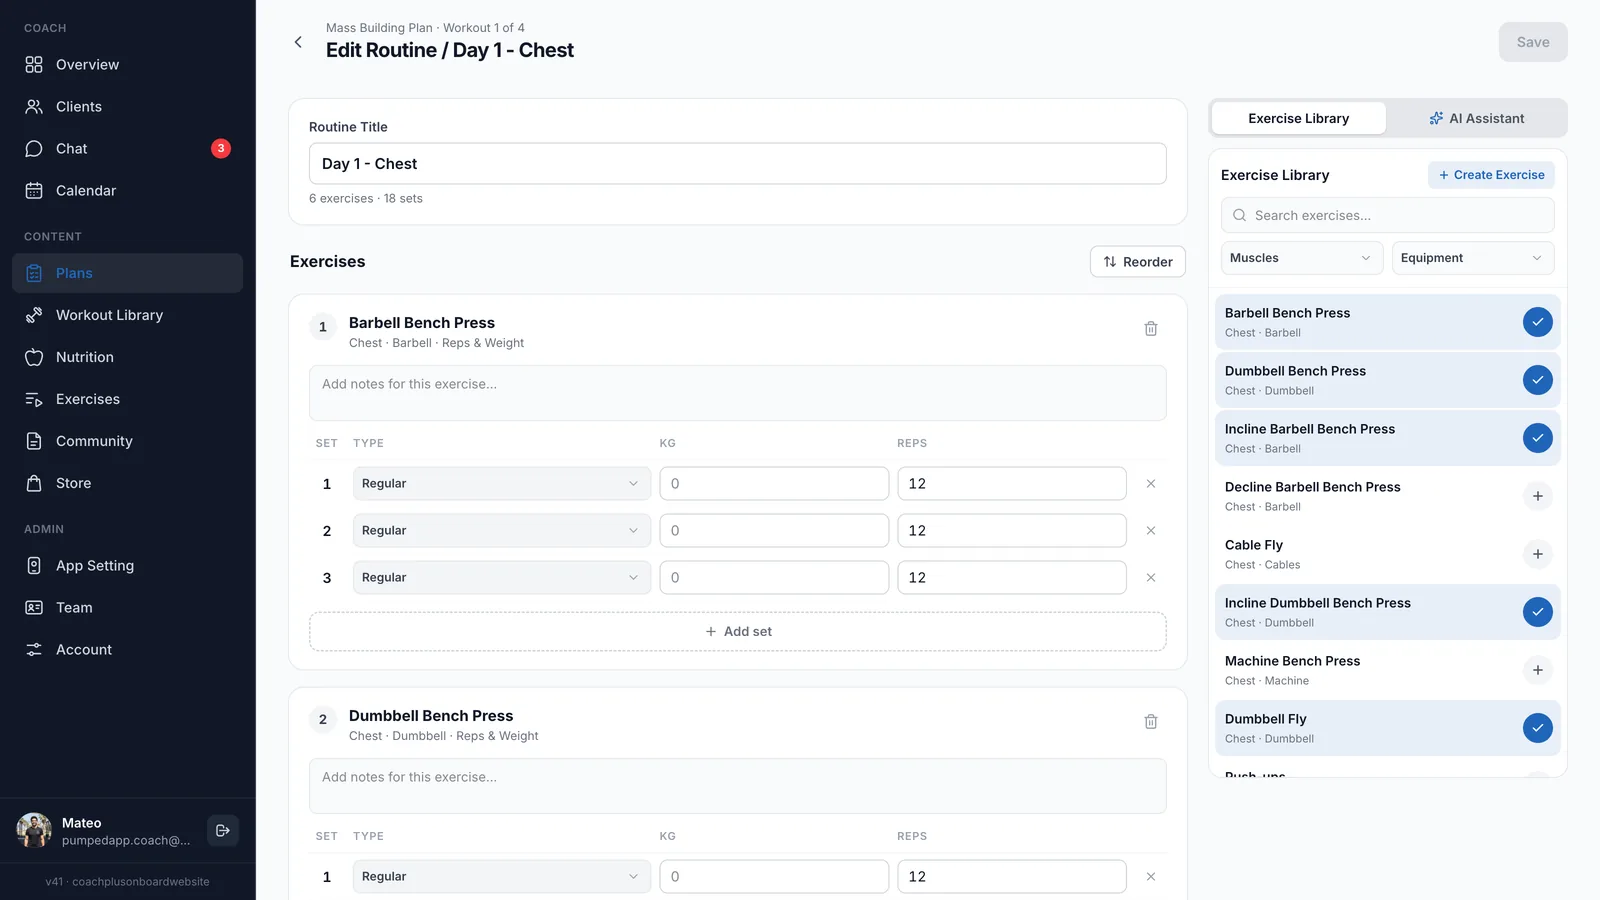Log out with icon beside Mateo
This screenshot has width=1600, height=900.
click(x=223, y=830)
